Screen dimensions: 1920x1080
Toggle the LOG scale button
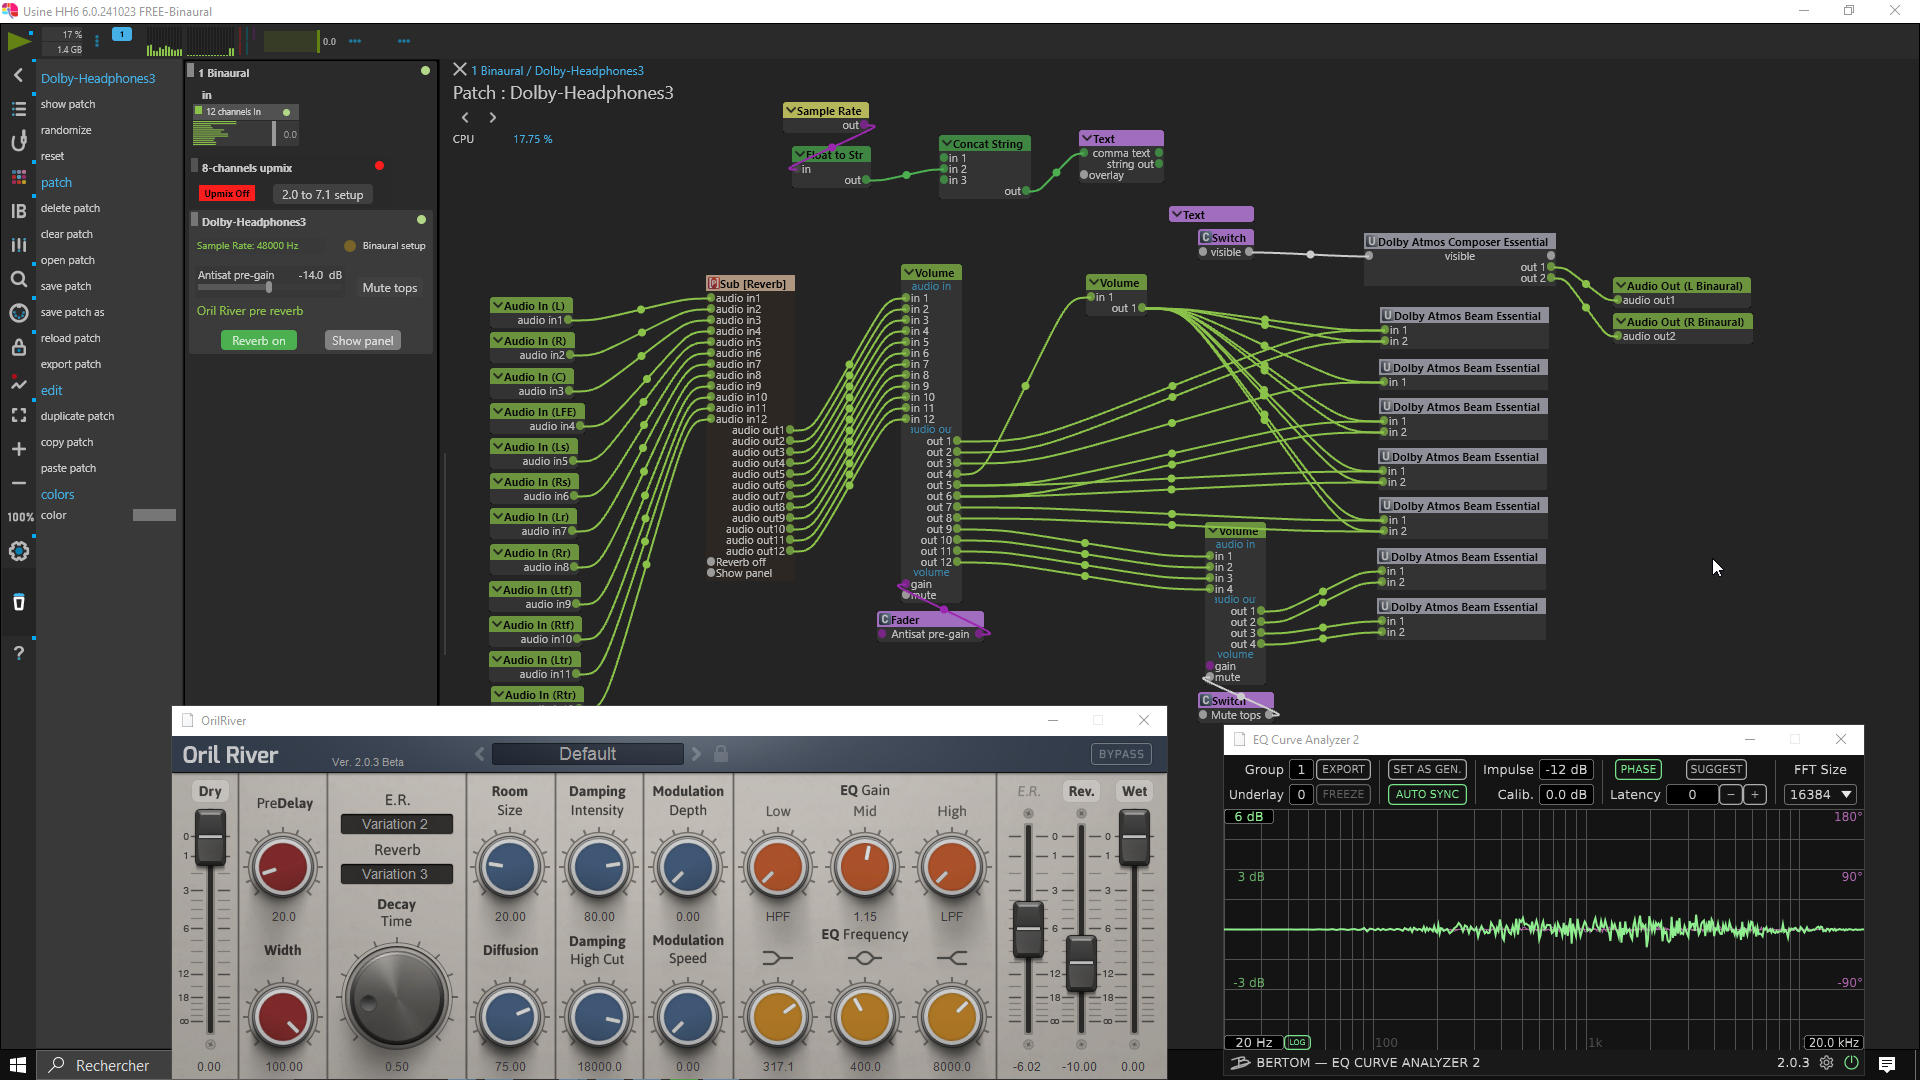[1297, 1042]
